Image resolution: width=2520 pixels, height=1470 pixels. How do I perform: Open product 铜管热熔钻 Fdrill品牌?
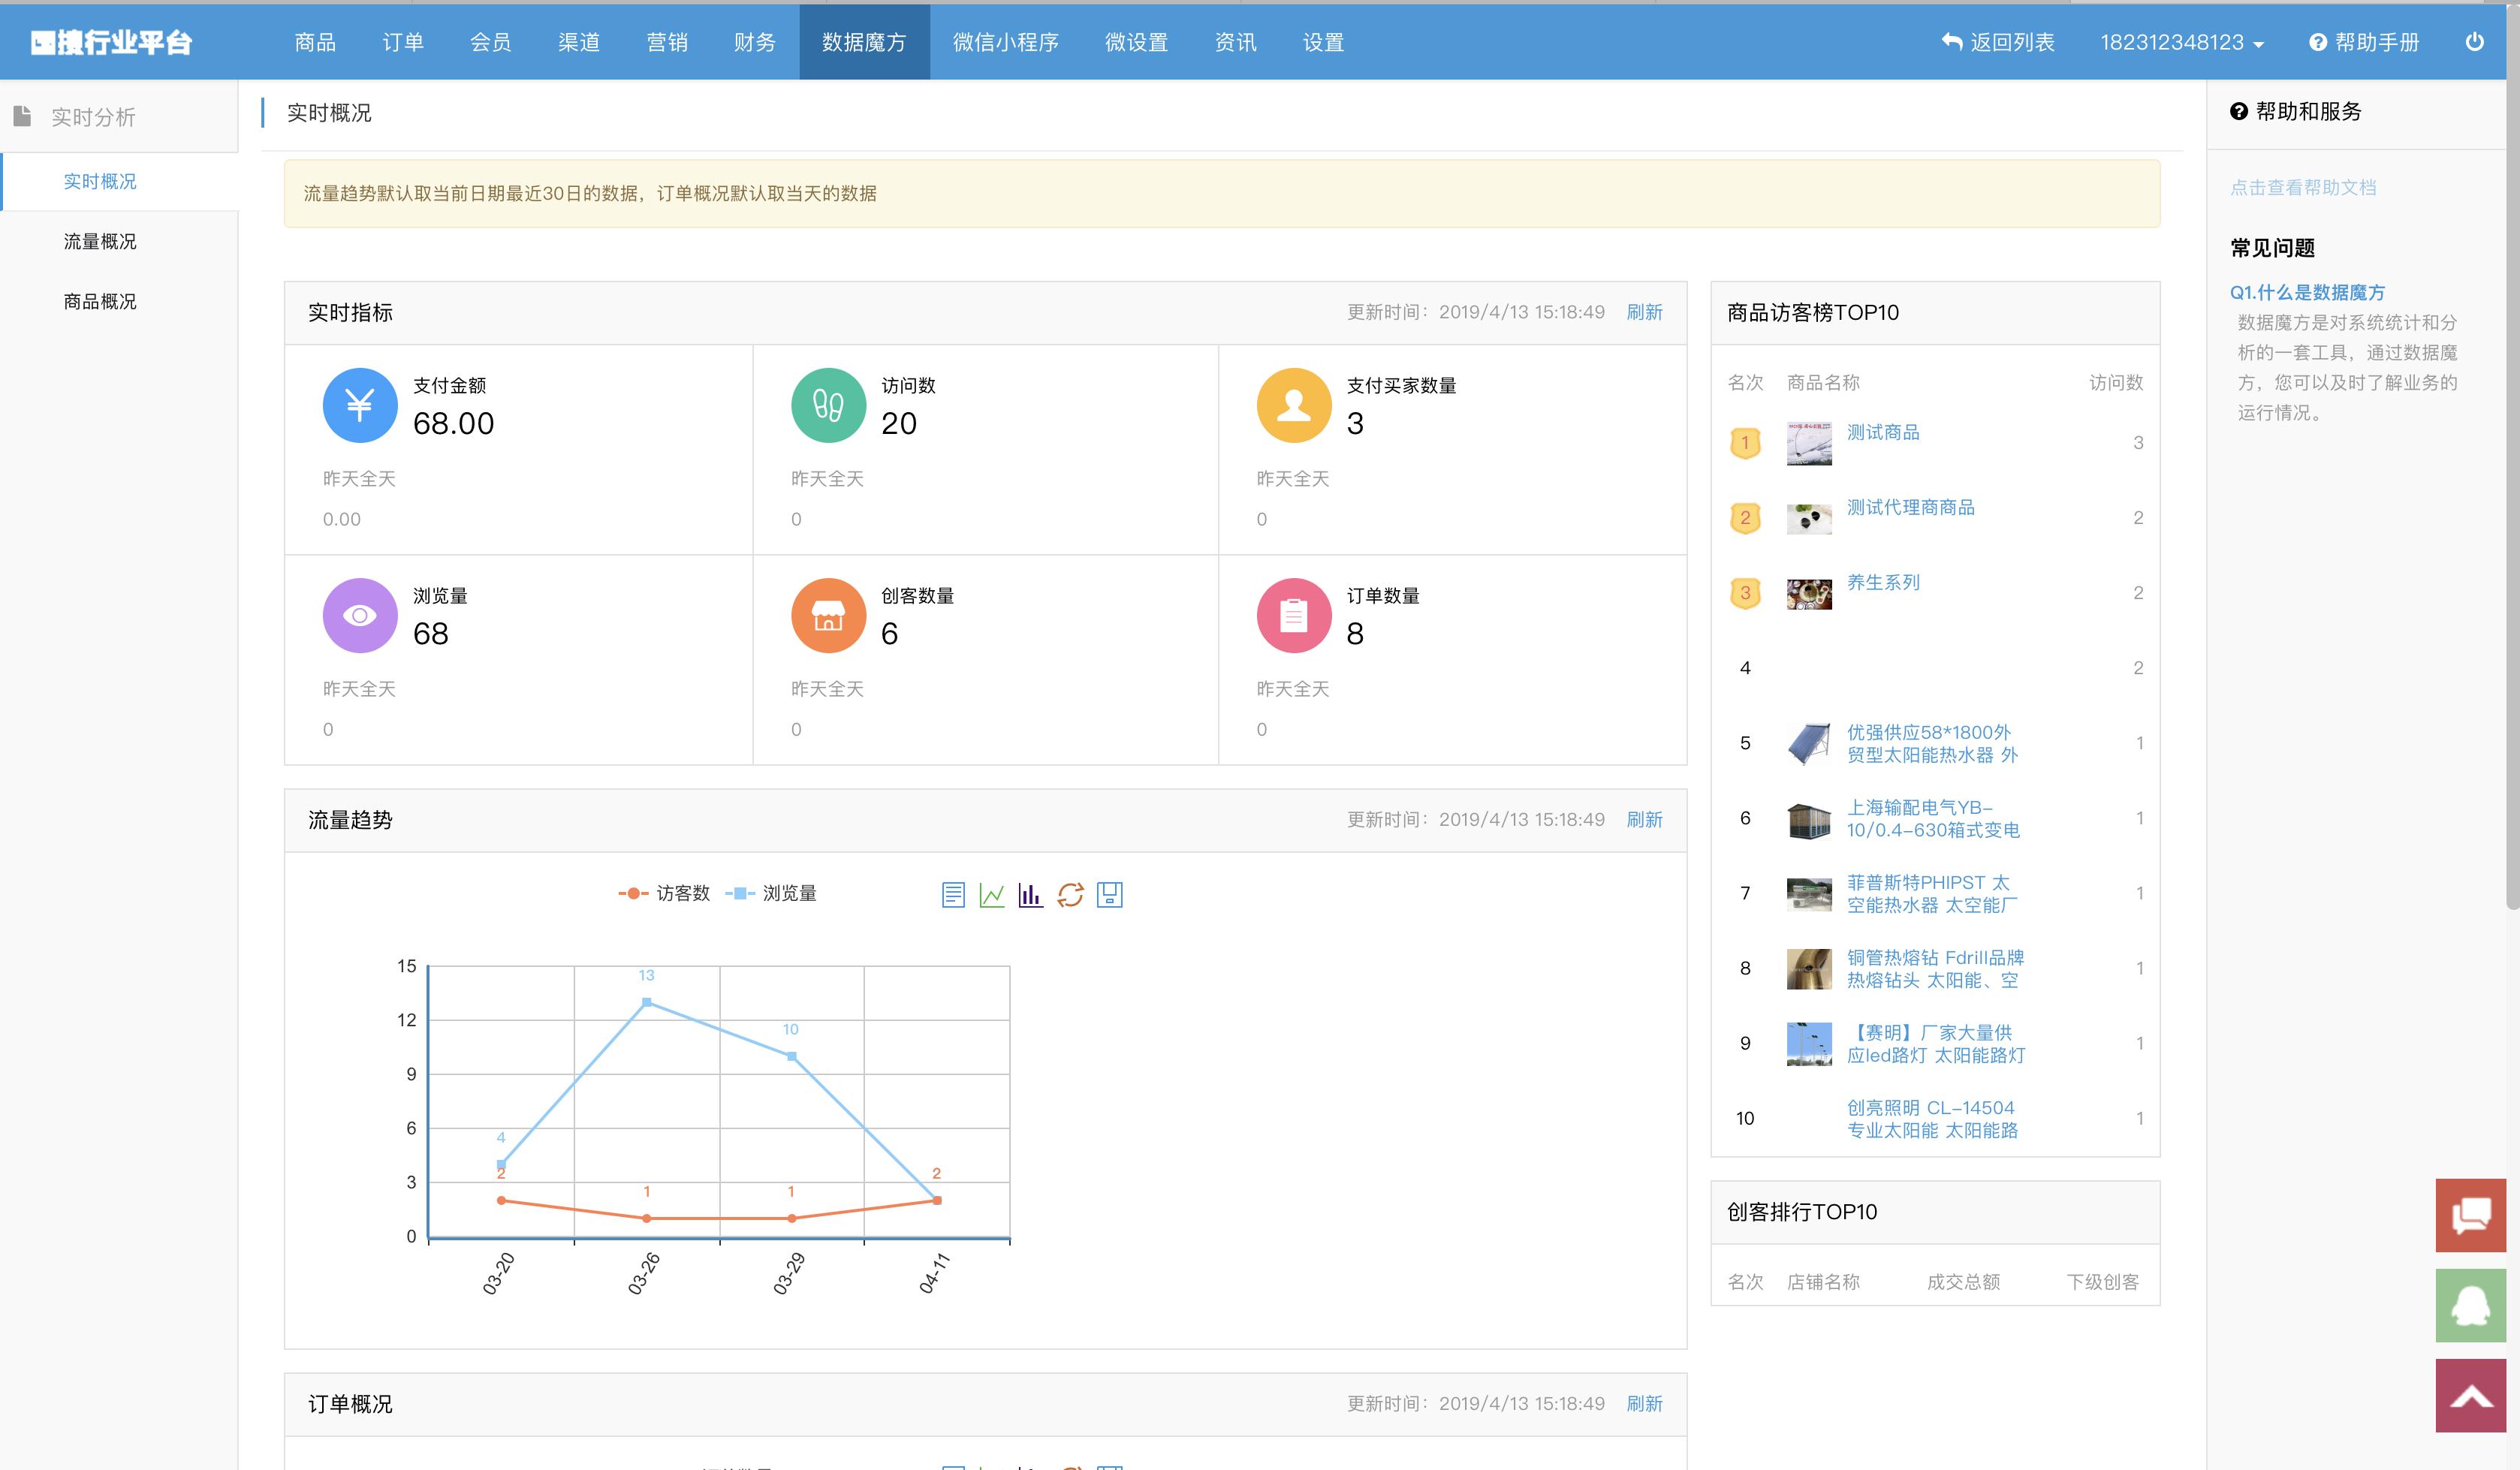click(1935, 968)
